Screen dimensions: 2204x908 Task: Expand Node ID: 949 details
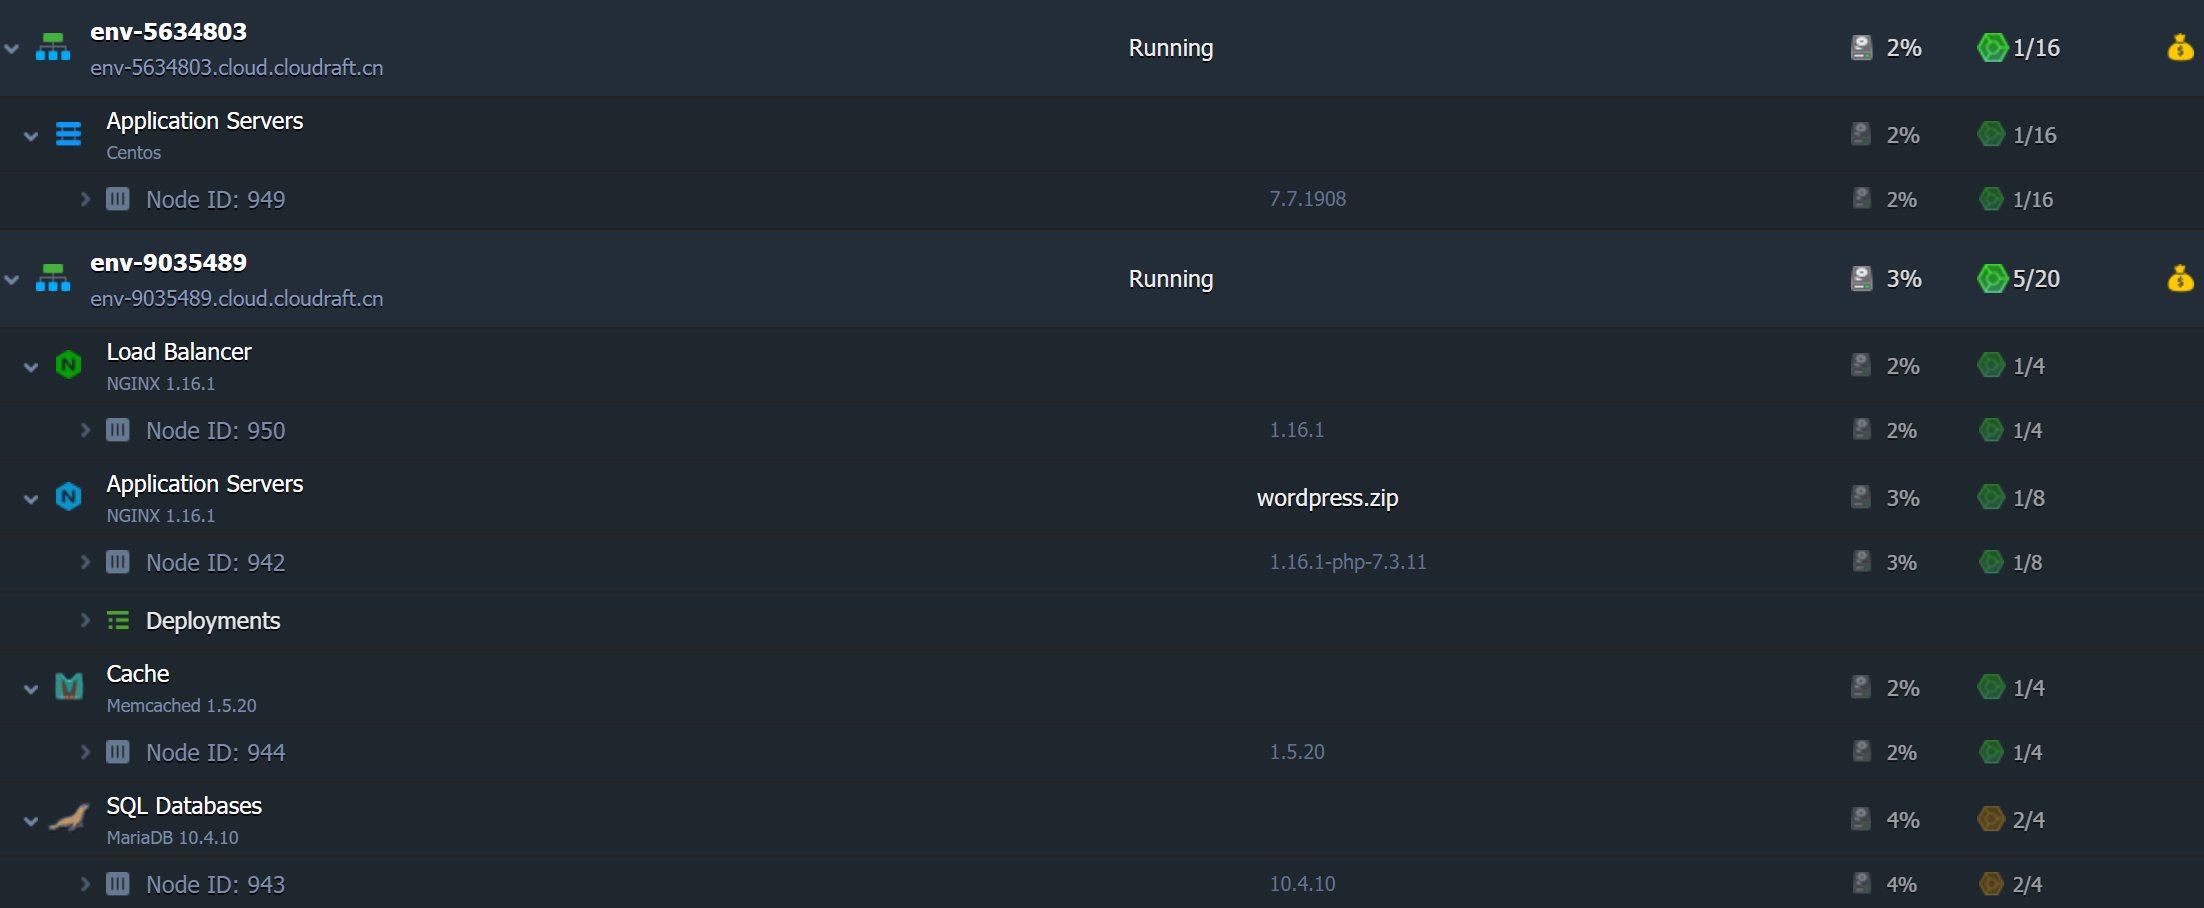(86, 199)
